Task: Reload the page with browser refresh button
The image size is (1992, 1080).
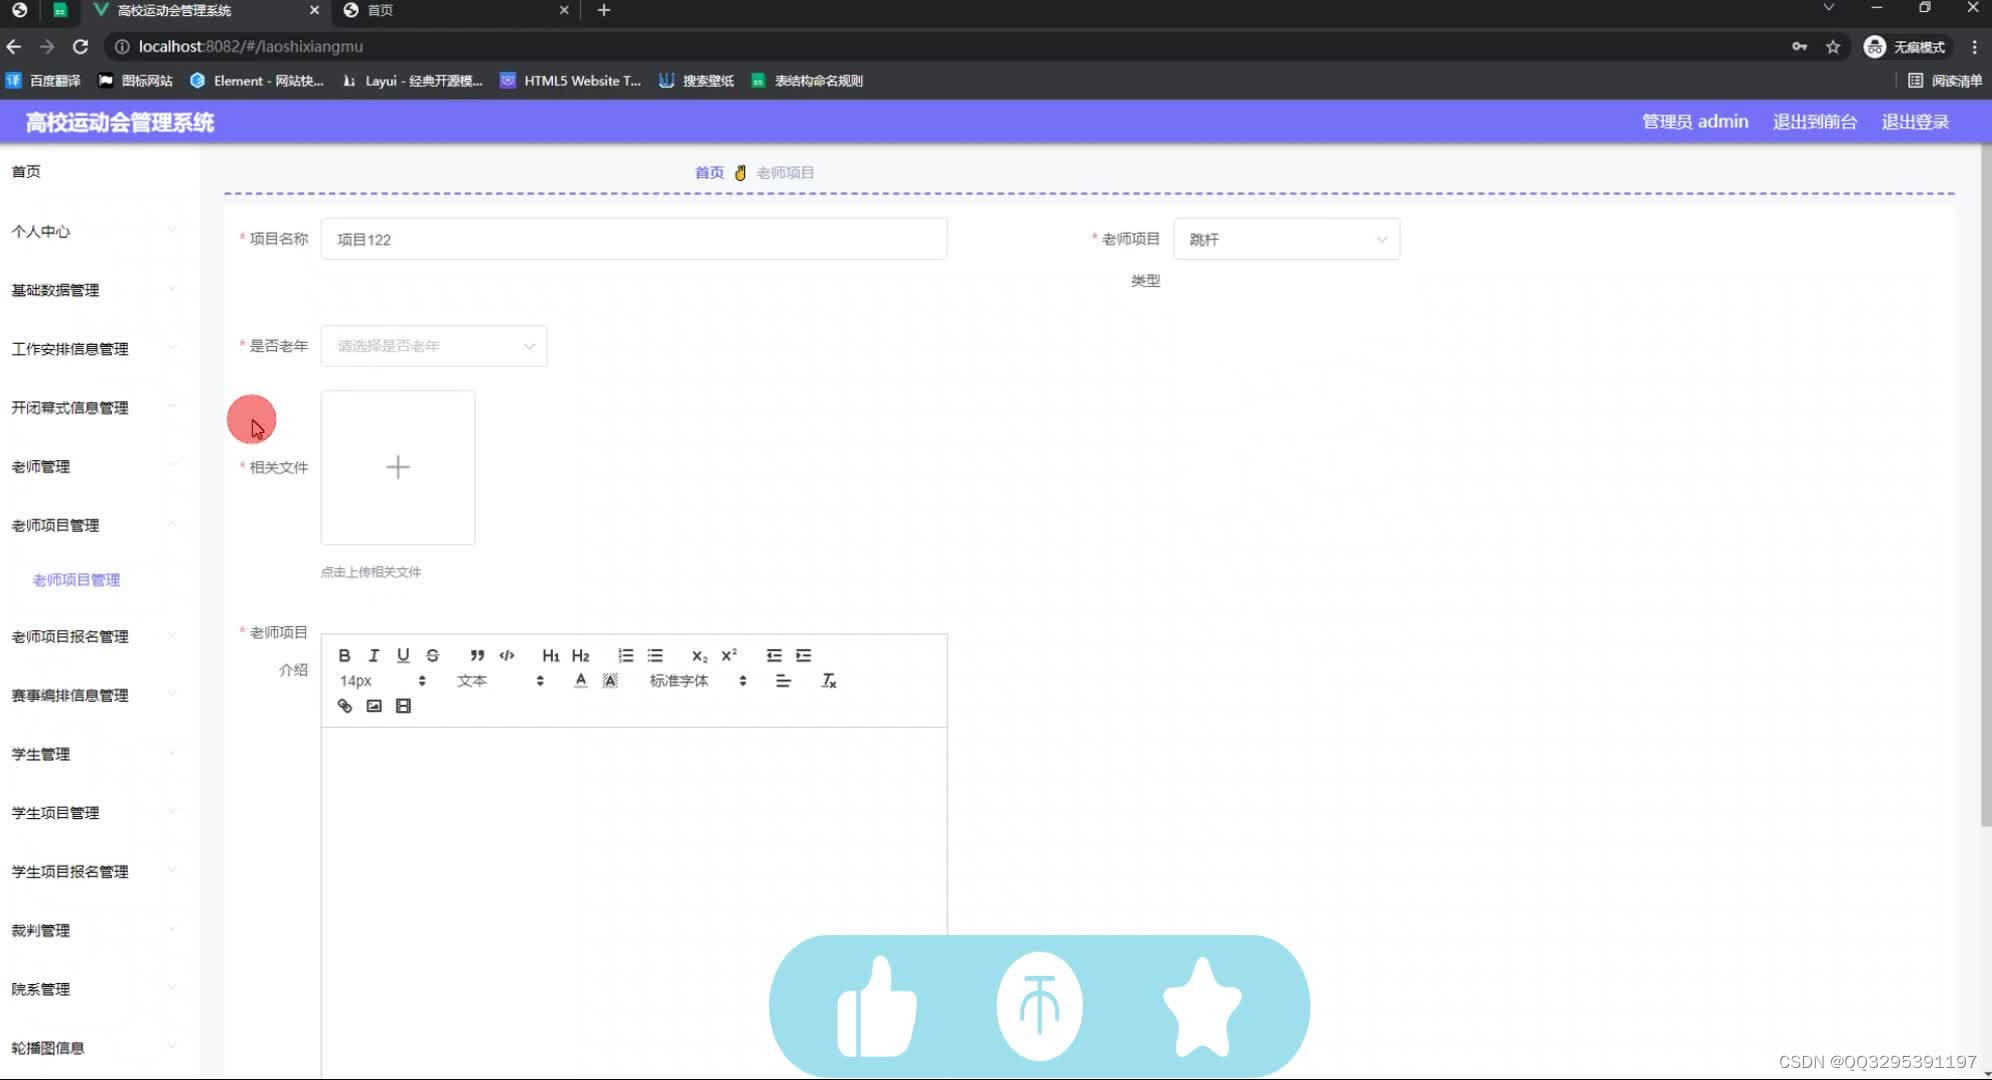Action: click(x=81, y=46)
